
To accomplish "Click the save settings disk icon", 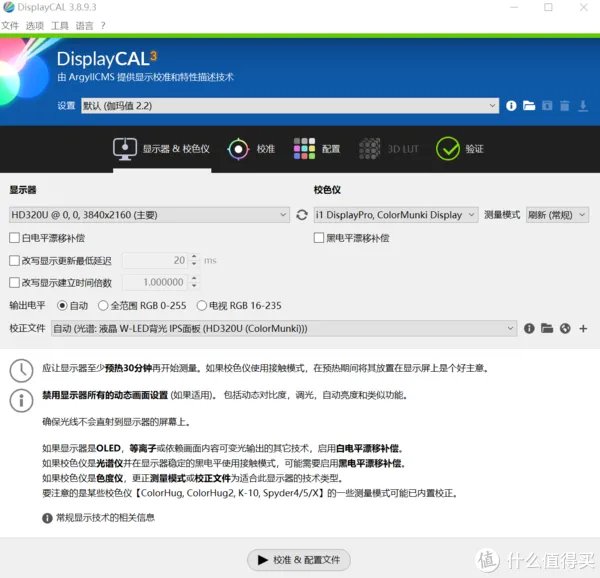I will [x=547, y=106].
